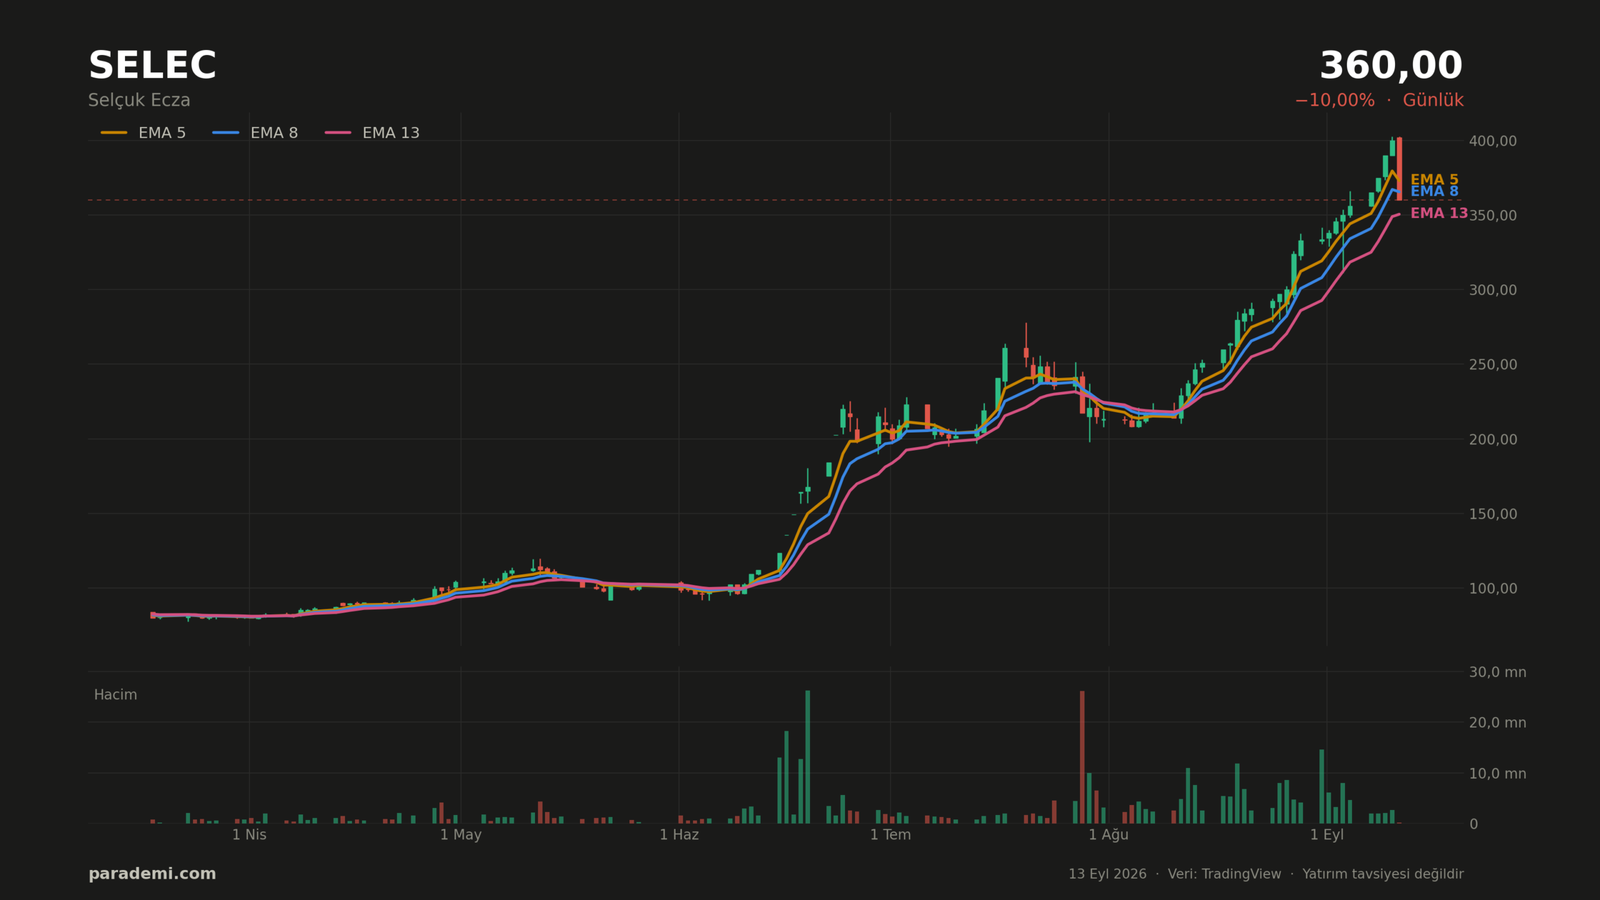Click the 1 Eyl date label
The image size is (1600, 900).
[1327, 835]
